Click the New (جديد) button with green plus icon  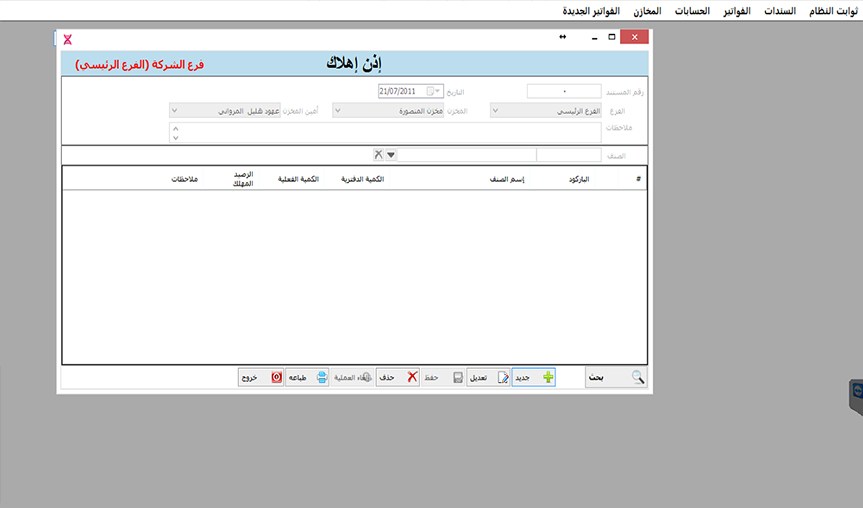tap(534, 378)
